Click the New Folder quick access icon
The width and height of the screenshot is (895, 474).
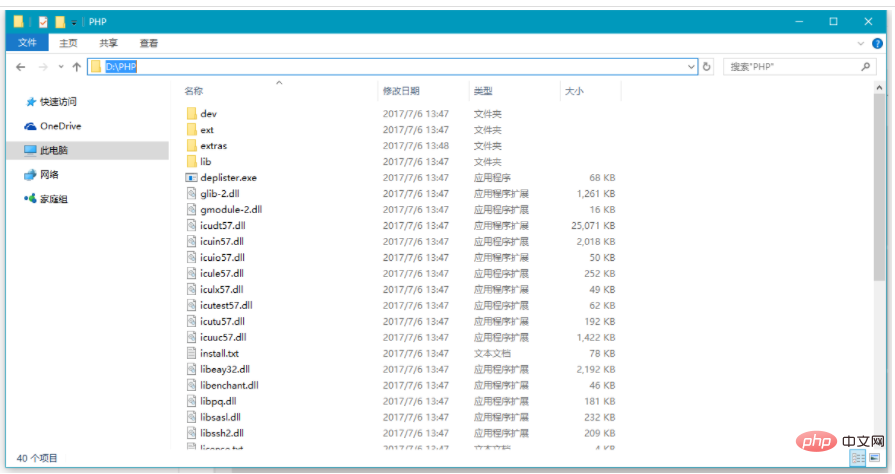(x=60, y=22)
